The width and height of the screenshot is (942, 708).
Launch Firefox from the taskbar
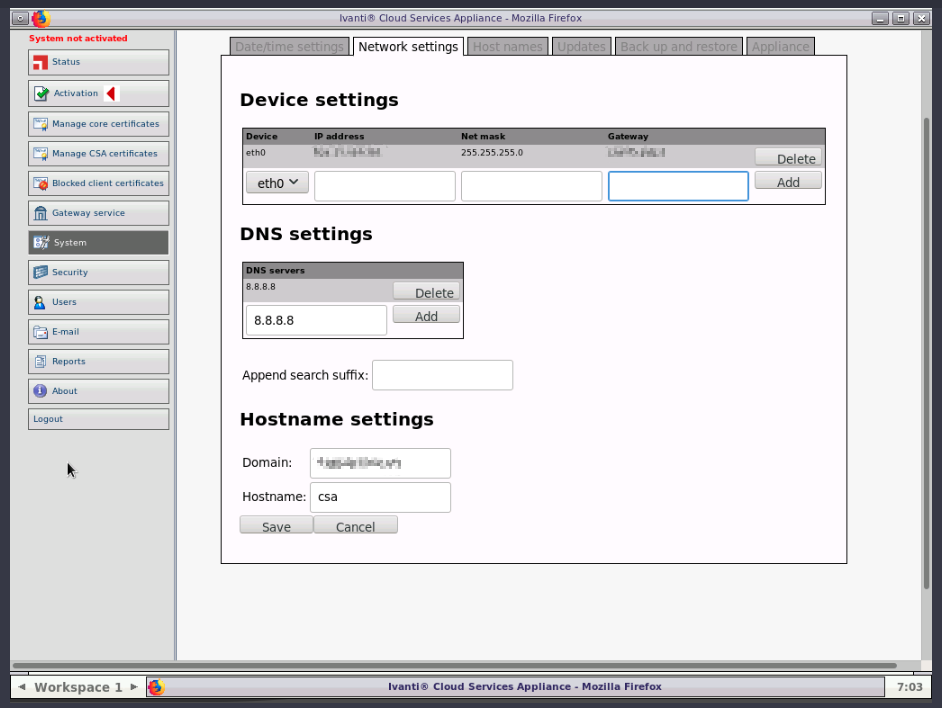(157, 687)
